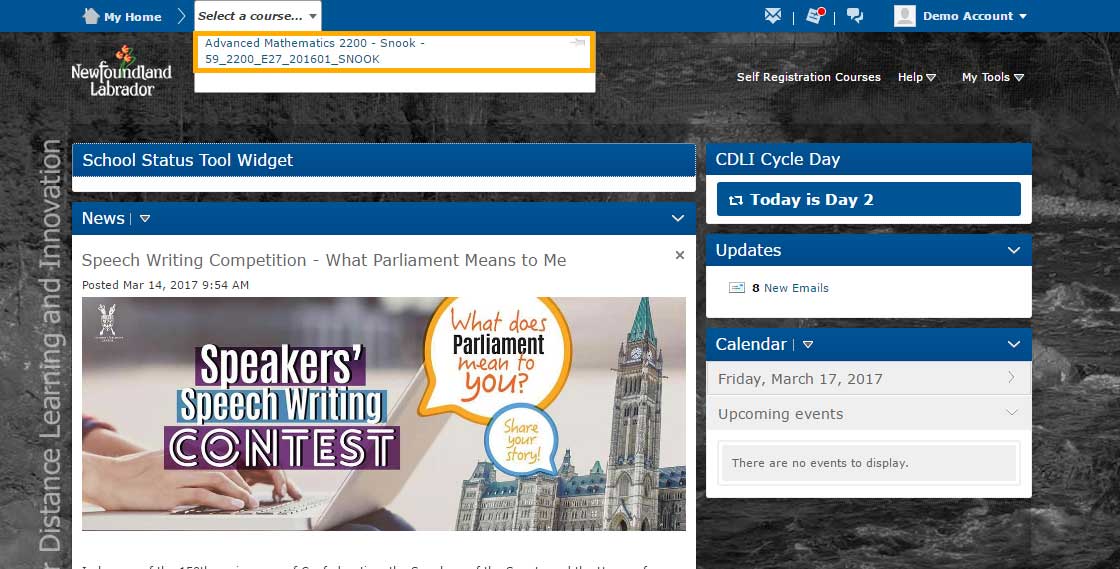
Task: Dismiss the Speech Writing Competition news item
Action: point(680,255)
